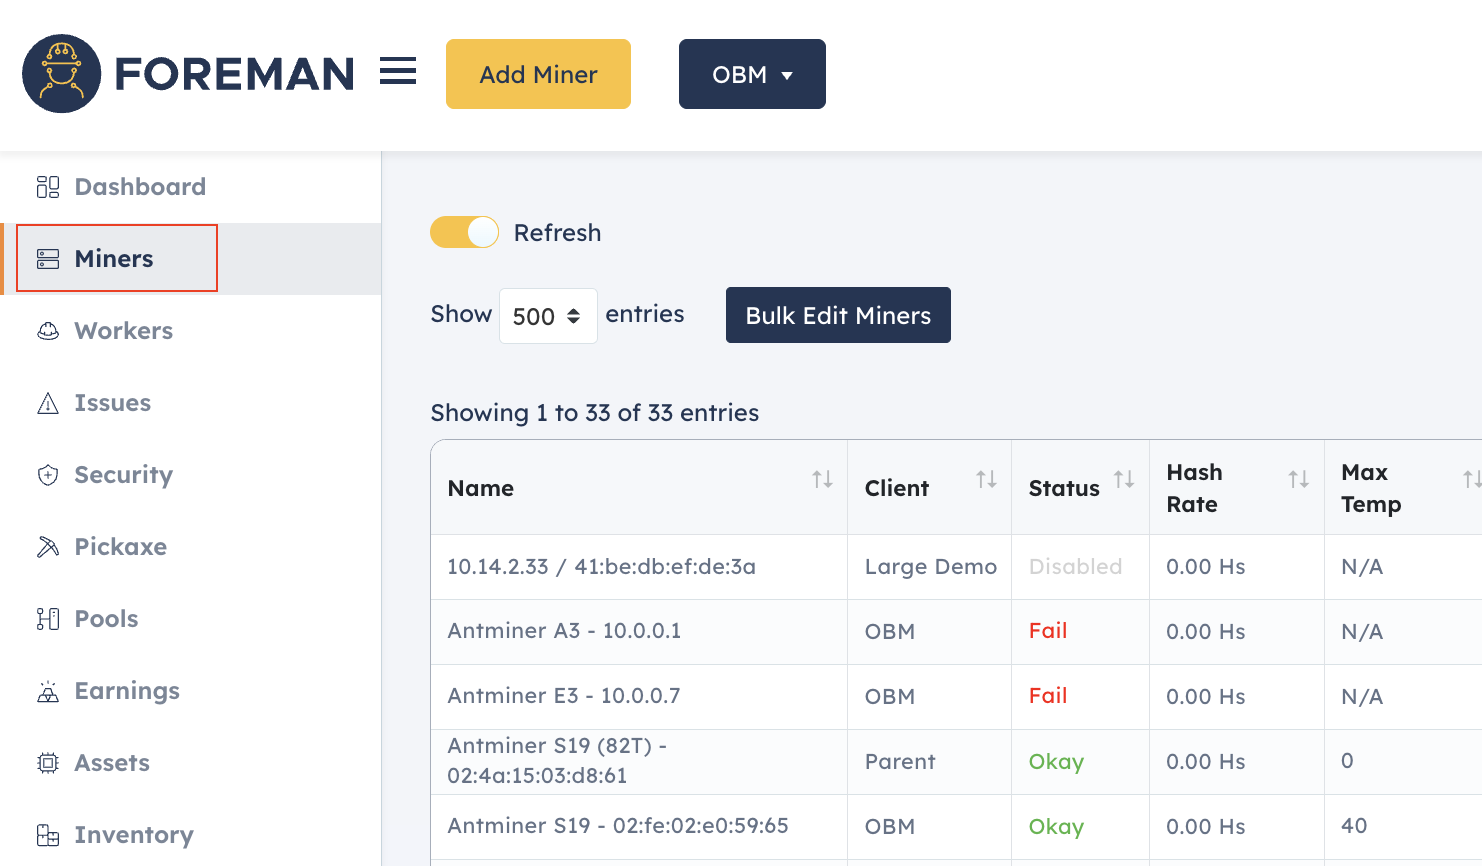The height and width of the screenshot is (866, 1482).
Task: Open miner Antminer S19 - 02:fe:02:e0:59:65
Action: tap(618, 826)
